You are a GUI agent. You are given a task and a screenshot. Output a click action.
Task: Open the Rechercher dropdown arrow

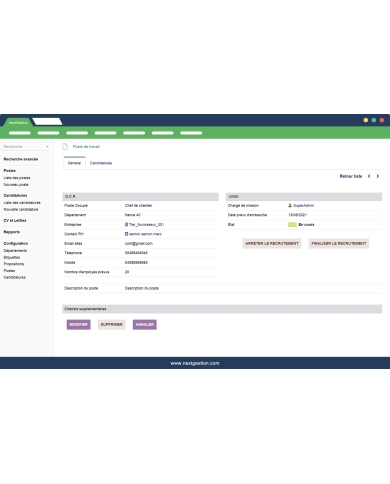47,147
